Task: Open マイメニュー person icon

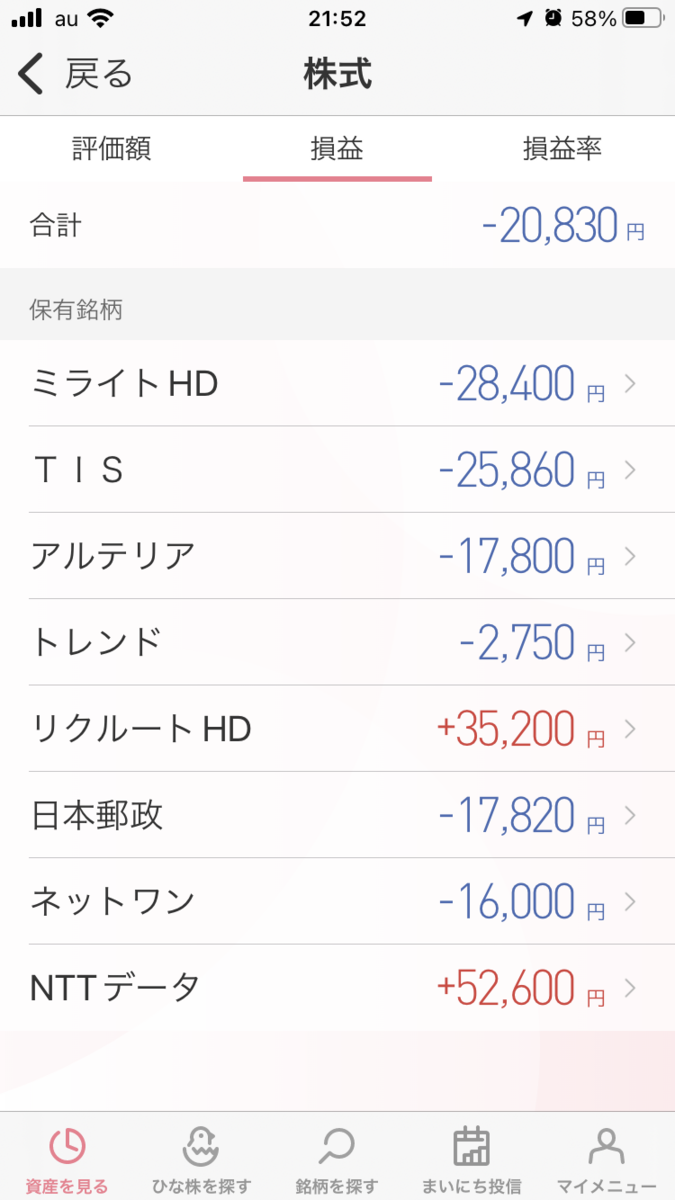Action: pyautogui.click(x=606, y=1147)
